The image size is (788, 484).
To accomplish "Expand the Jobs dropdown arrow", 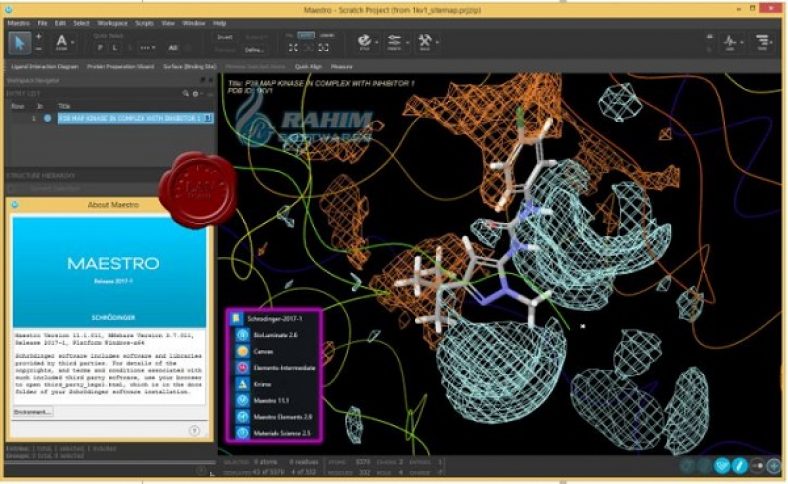I will click(x=742, y=42).
